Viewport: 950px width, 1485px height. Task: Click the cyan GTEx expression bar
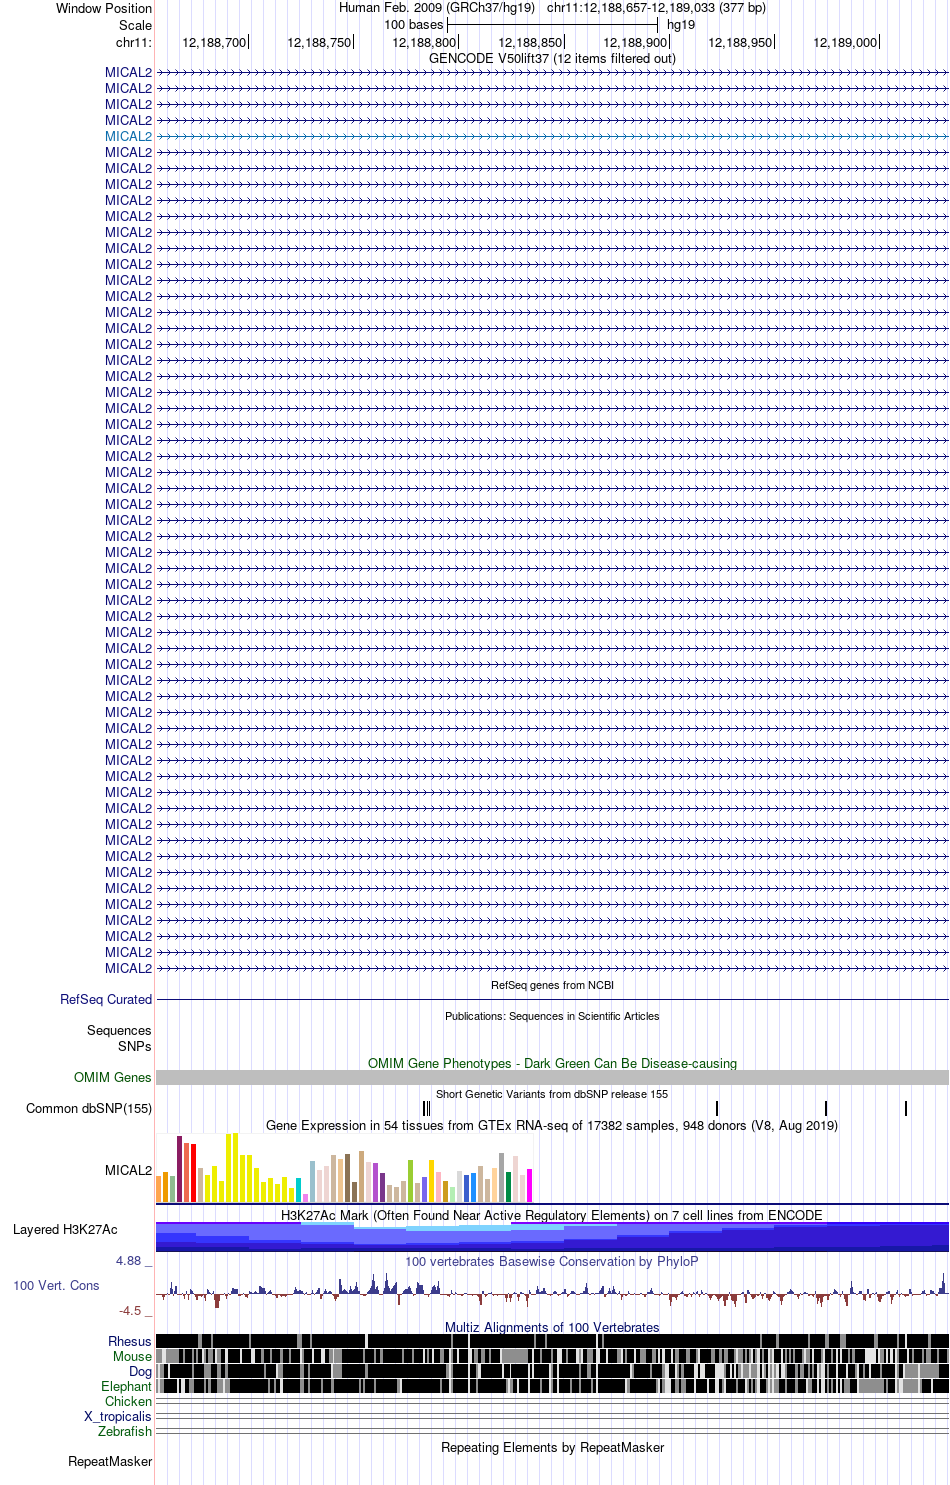299,1190
